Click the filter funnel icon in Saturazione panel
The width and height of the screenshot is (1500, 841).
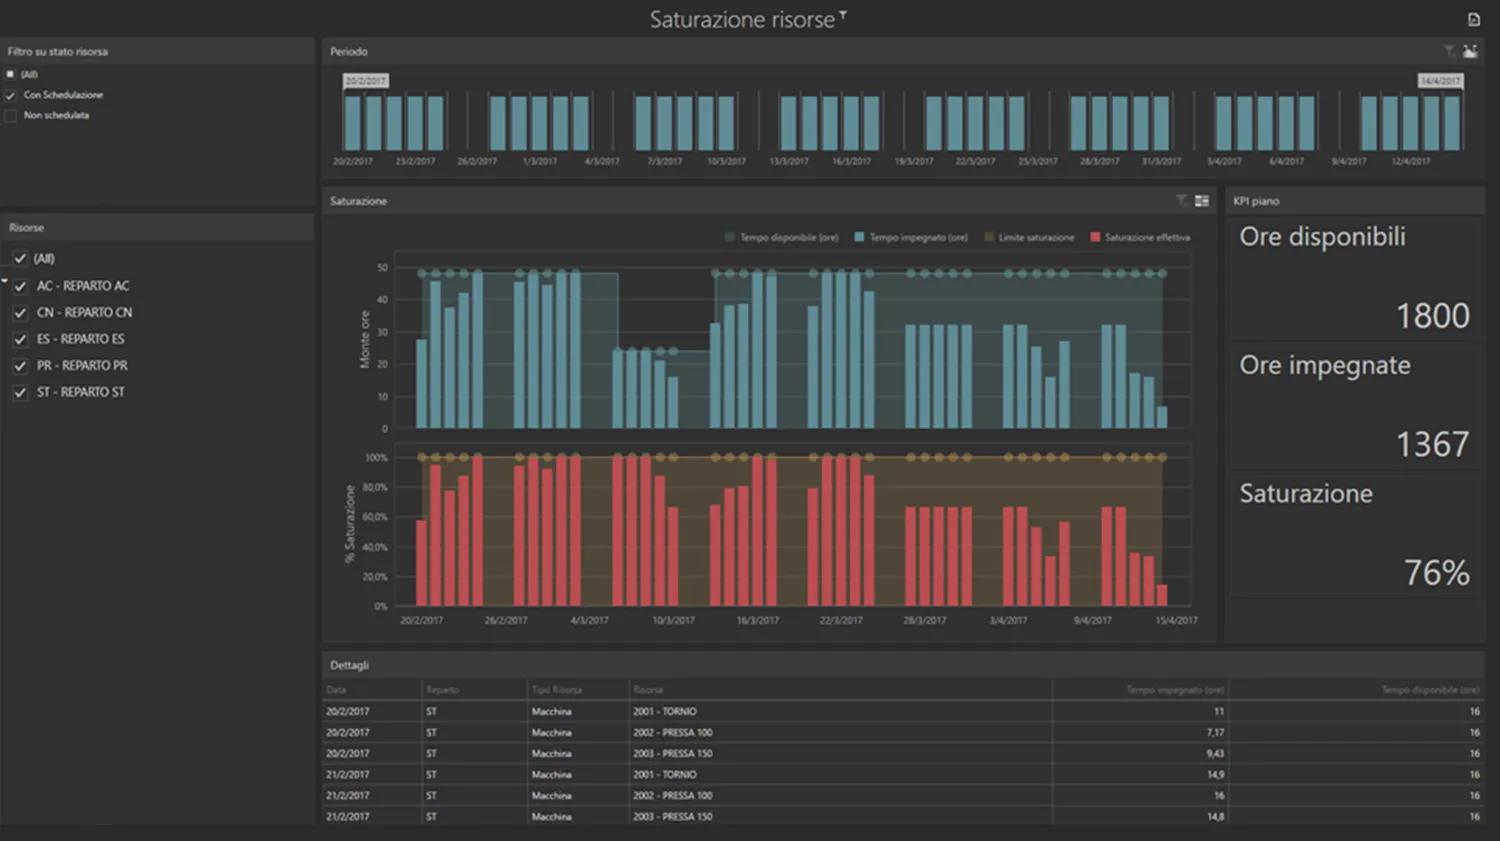point(1181,201)
